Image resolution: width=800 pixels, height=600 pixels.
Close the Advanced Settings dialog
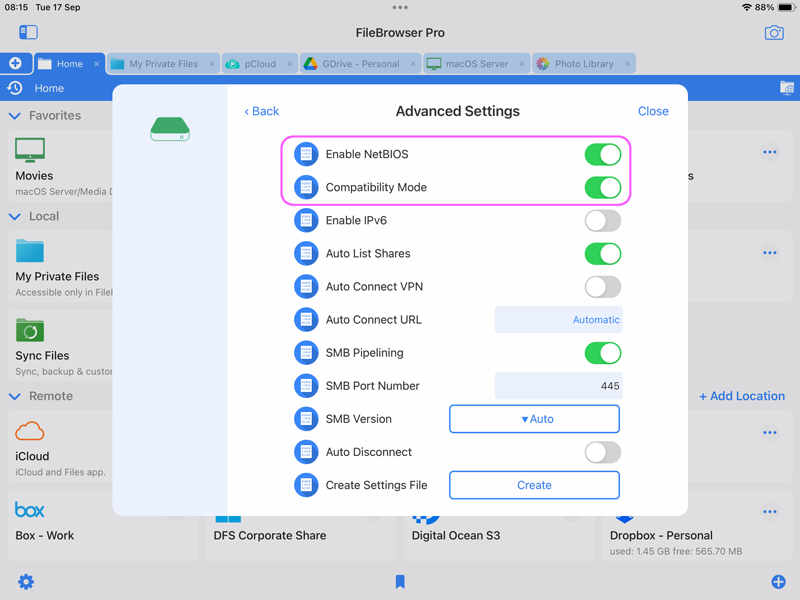653,111
